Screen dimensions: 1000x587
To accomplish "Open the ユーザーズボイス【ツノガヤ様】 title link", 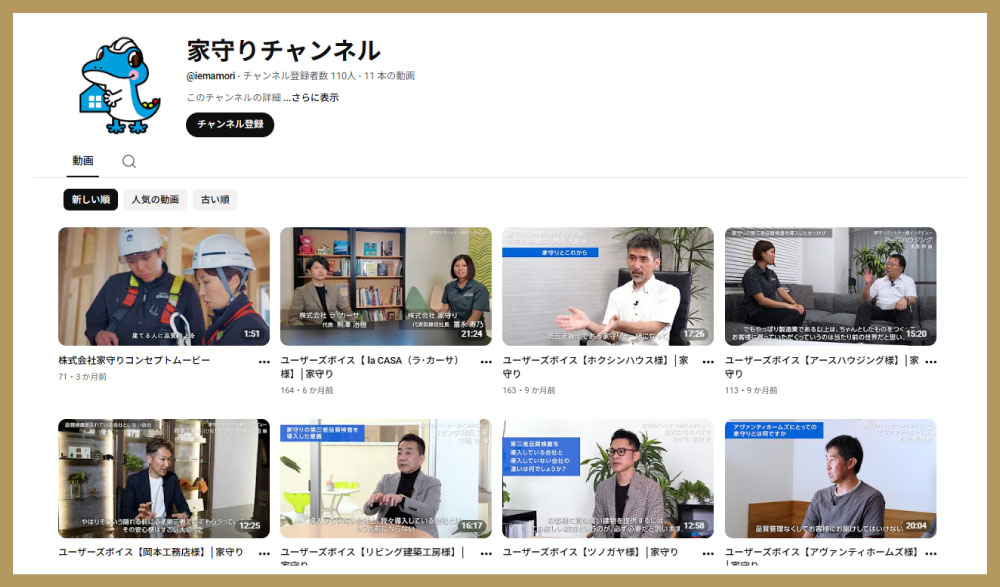I will pyautogui.click(x=590, y=552).
